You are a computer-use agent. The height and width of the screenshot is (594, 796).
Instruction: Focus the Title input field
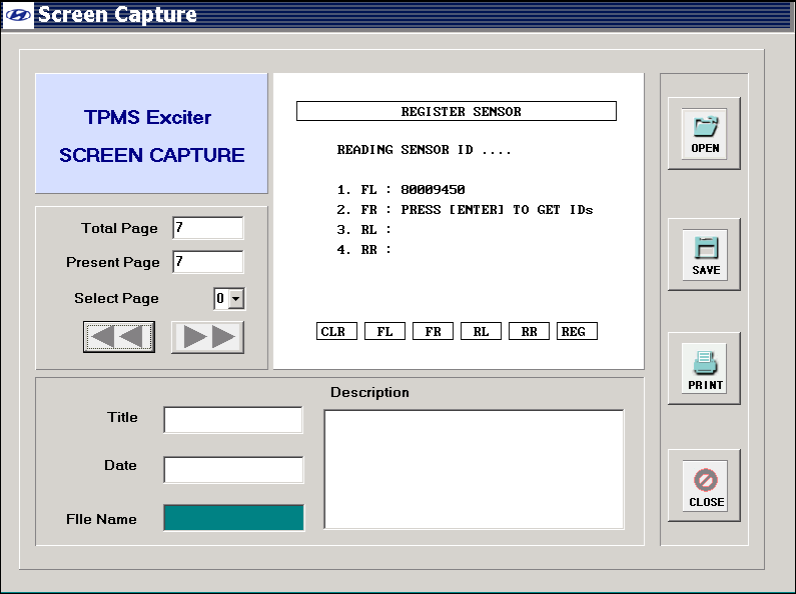[233, 419]
